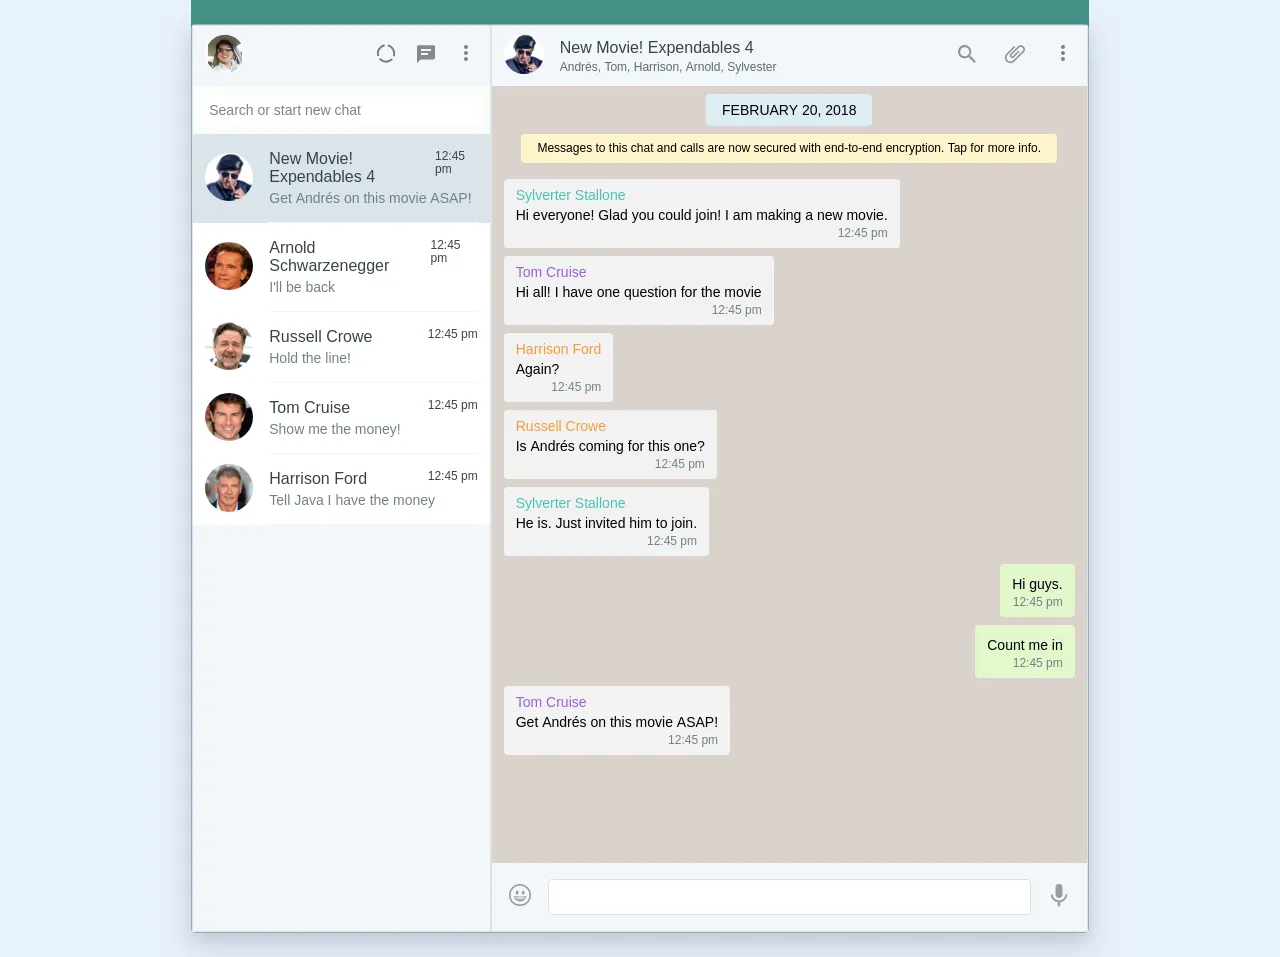This screenshot has width=1280, height=957.
Task: Select New Movie! Expendables 4 chat
Action: [x=341, y=178]
